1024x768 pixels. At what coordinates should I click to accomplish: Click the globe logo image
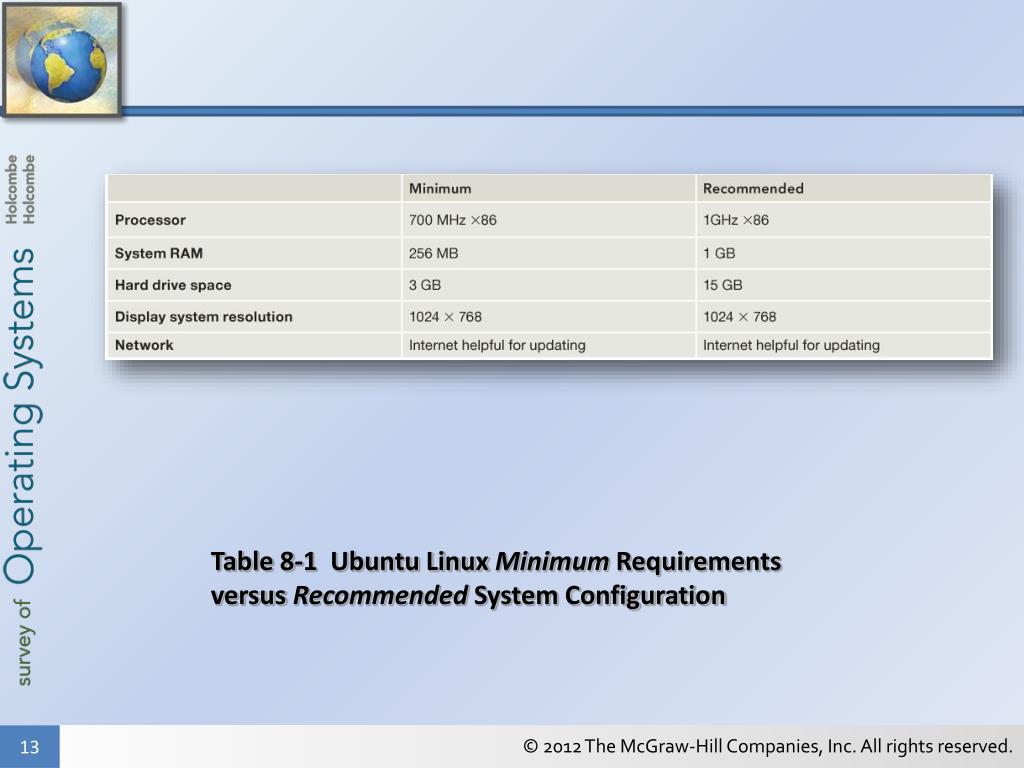click(61, 59)
